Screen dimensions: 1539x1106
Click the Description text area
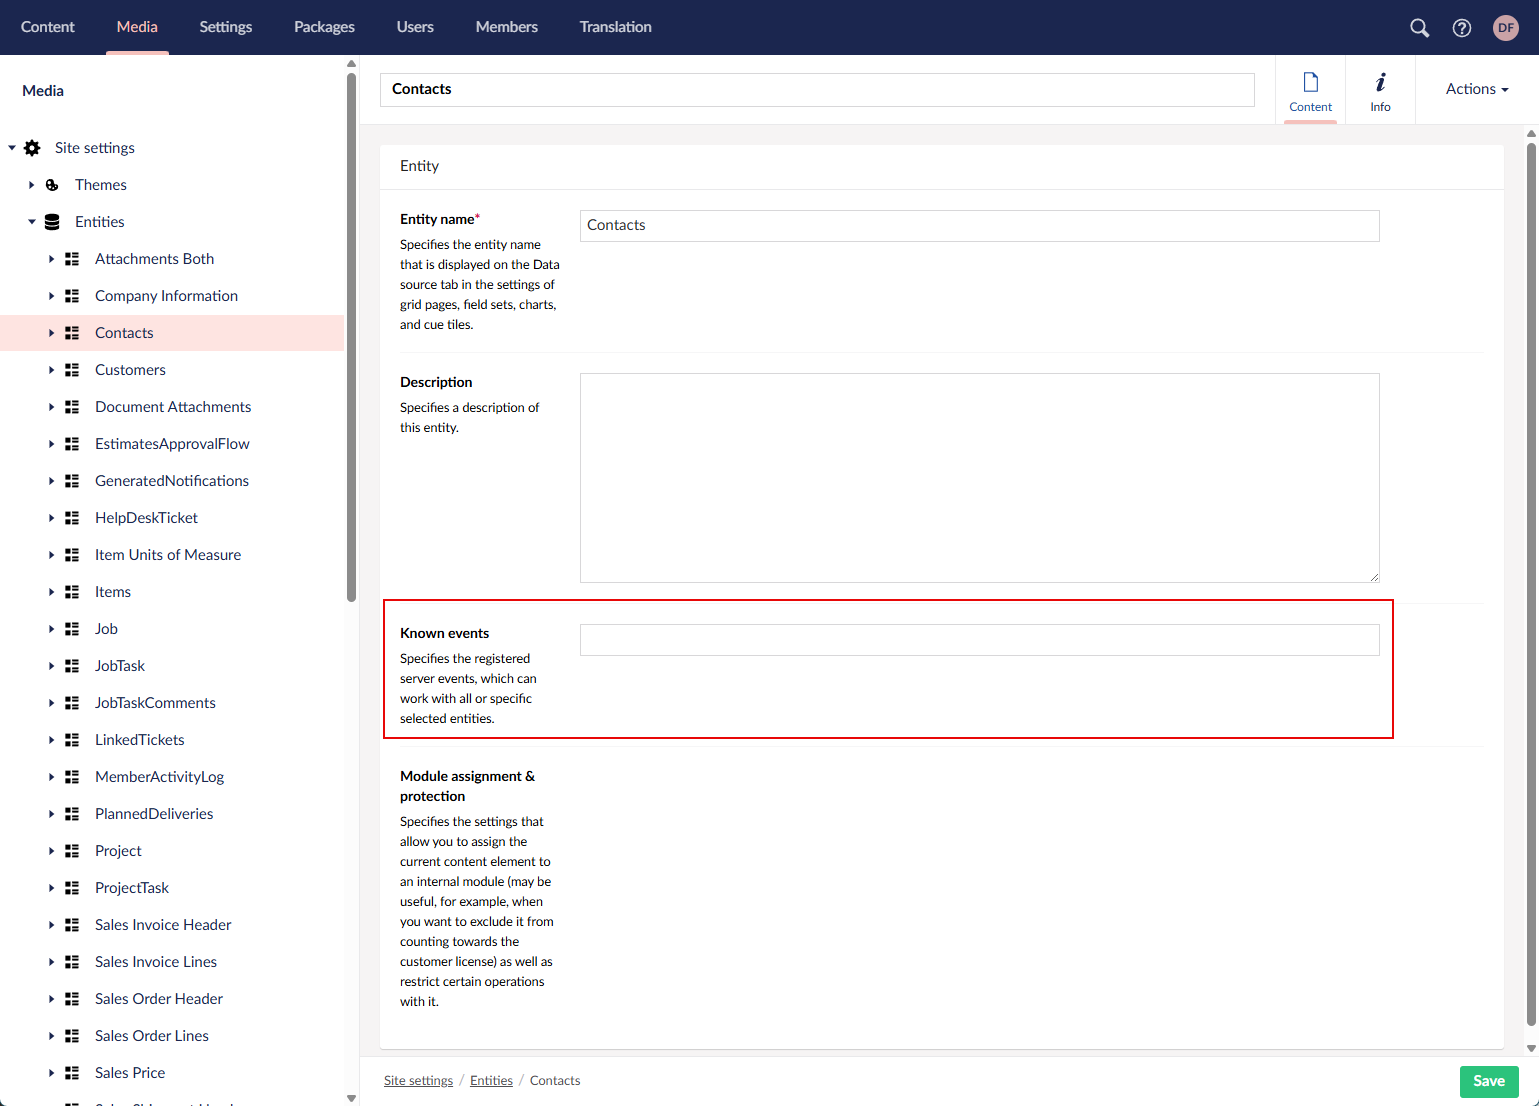click(x=980, y=478)
